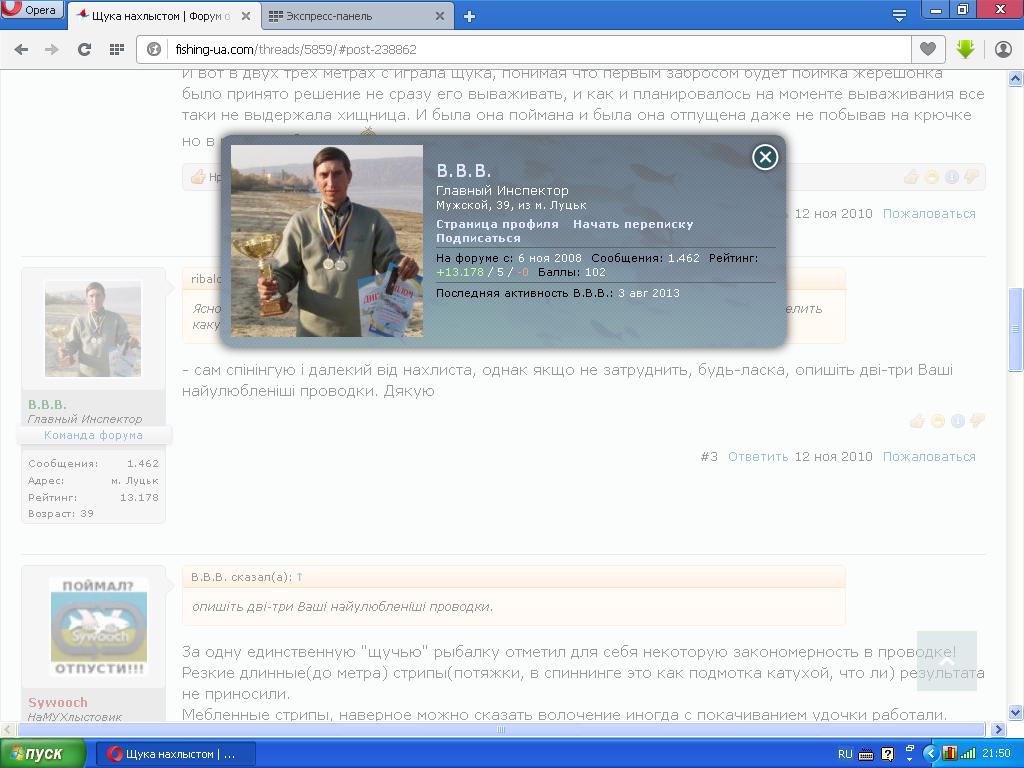Click the scroll-to-top arrow button

click(x=946, y=661)
